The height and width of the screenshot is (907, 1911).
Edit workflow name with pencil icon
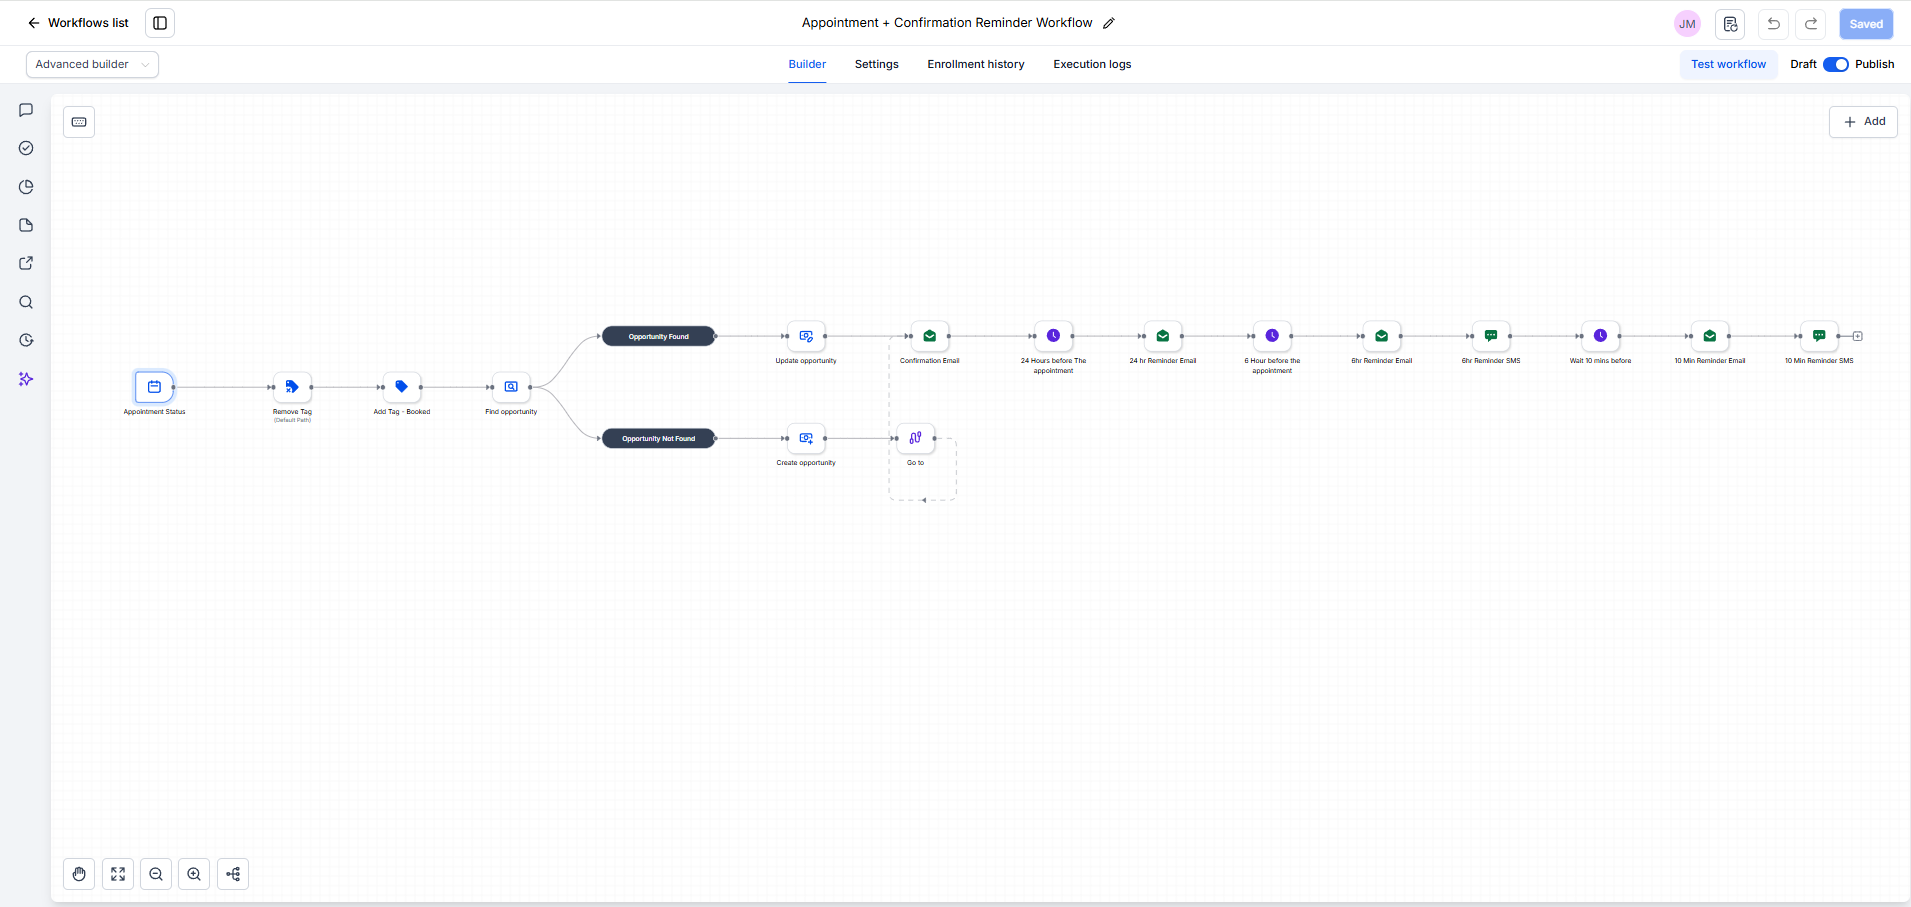tap(1108, 23)
